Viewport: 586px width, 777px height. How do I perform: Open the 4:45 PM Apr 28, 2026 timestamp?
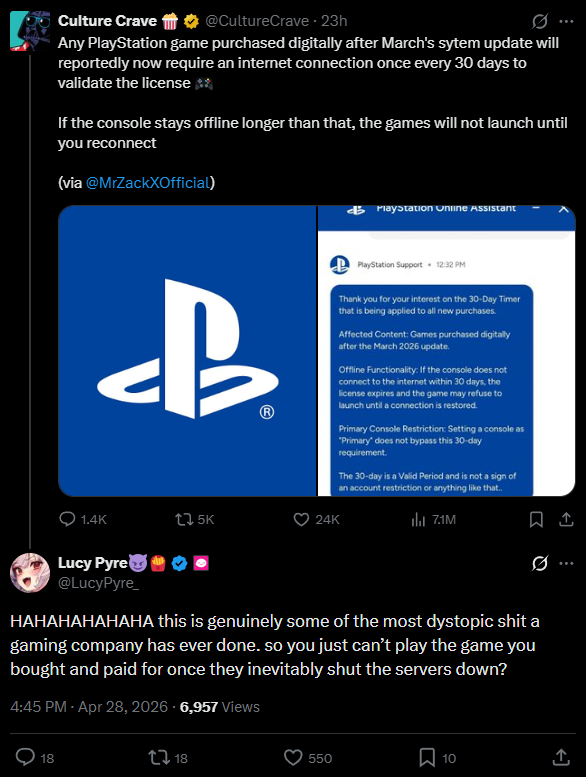click(x=89, y=707)
